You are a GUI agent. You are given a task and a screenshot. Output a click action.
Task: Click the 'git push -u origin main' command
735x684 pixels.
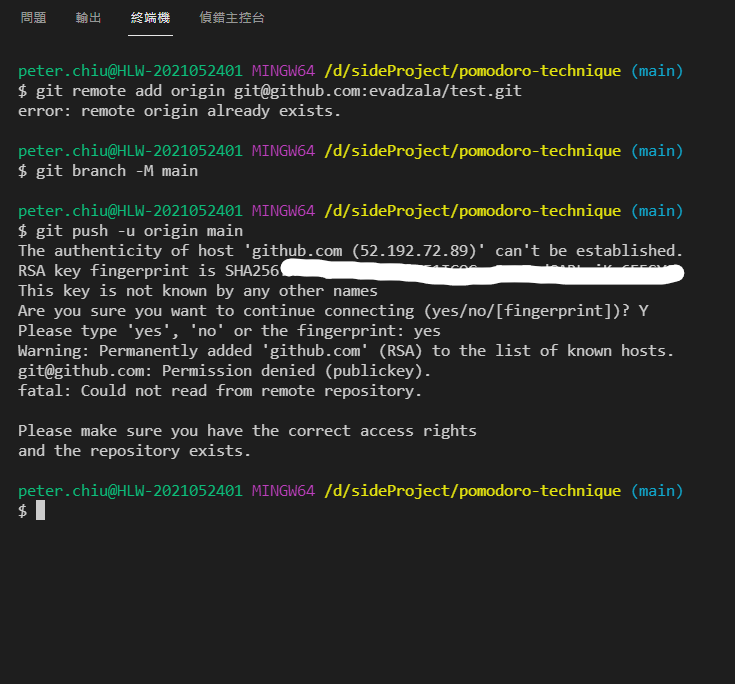click(130, 231)
